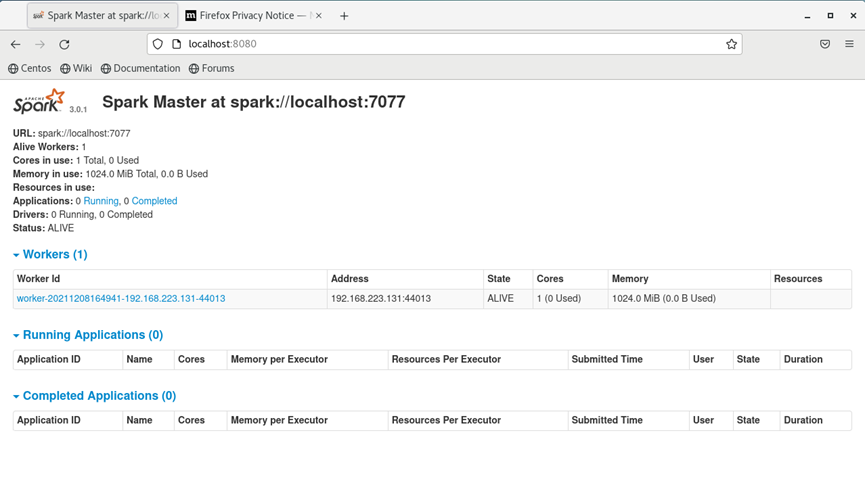This screenshot has width=865, height=481.
Task: Click the Spark version 3.0.1 label
Action: coord(78,109)
